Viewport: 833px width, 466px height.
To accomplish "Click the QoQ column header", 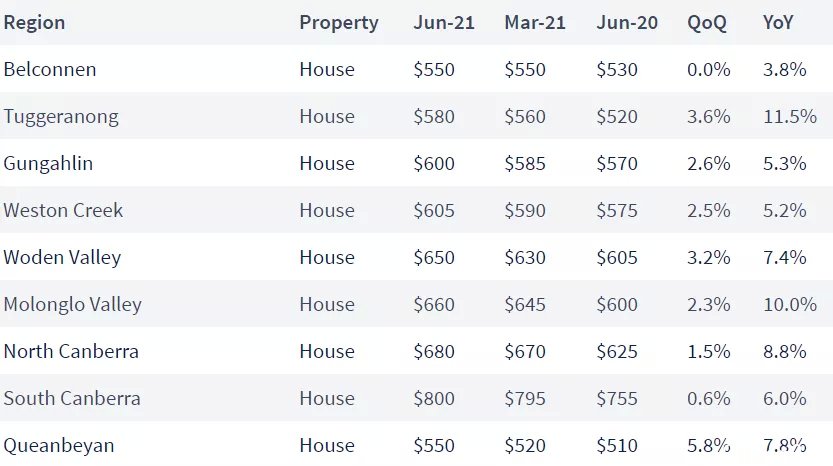I will click(x=707, y=23).
